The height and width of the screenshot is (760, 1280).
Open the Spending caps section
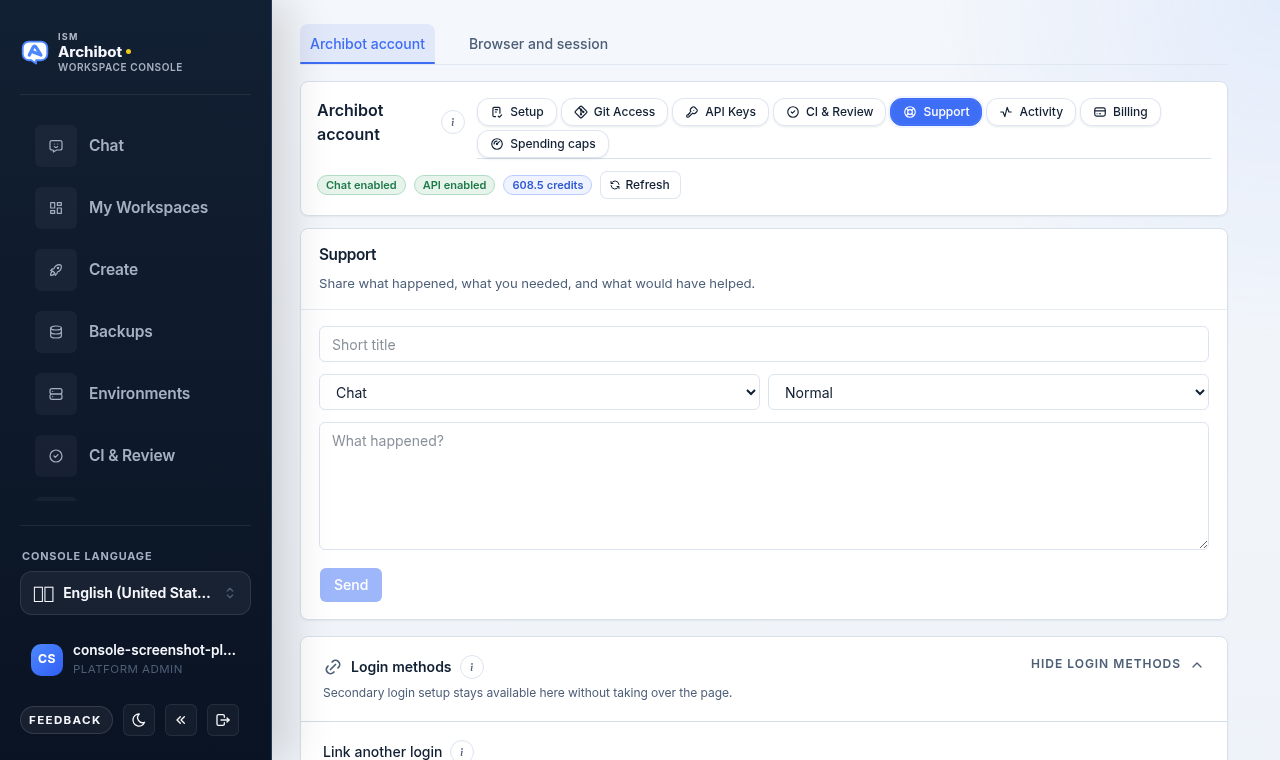[543, 144]
